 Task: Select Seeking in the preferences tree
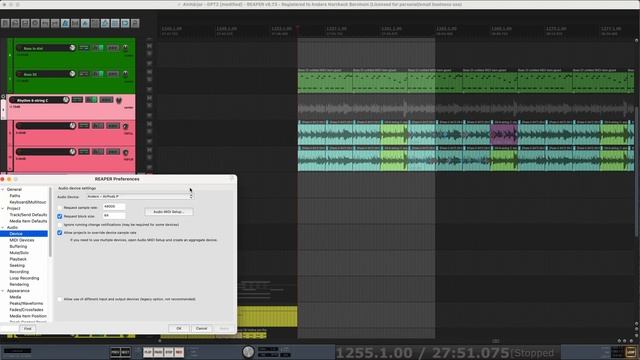click(x=17, y=265)
